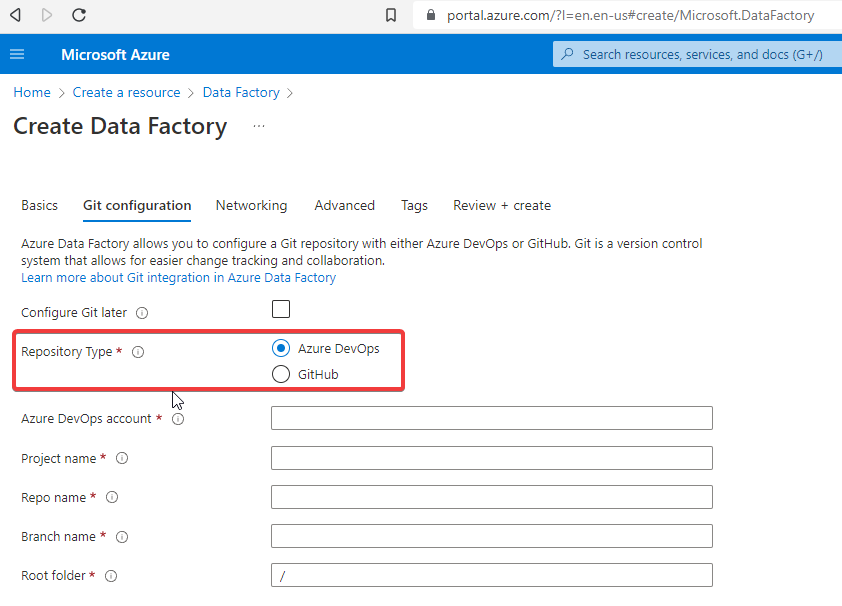Select the GitHub repository type option

point(281,375)
